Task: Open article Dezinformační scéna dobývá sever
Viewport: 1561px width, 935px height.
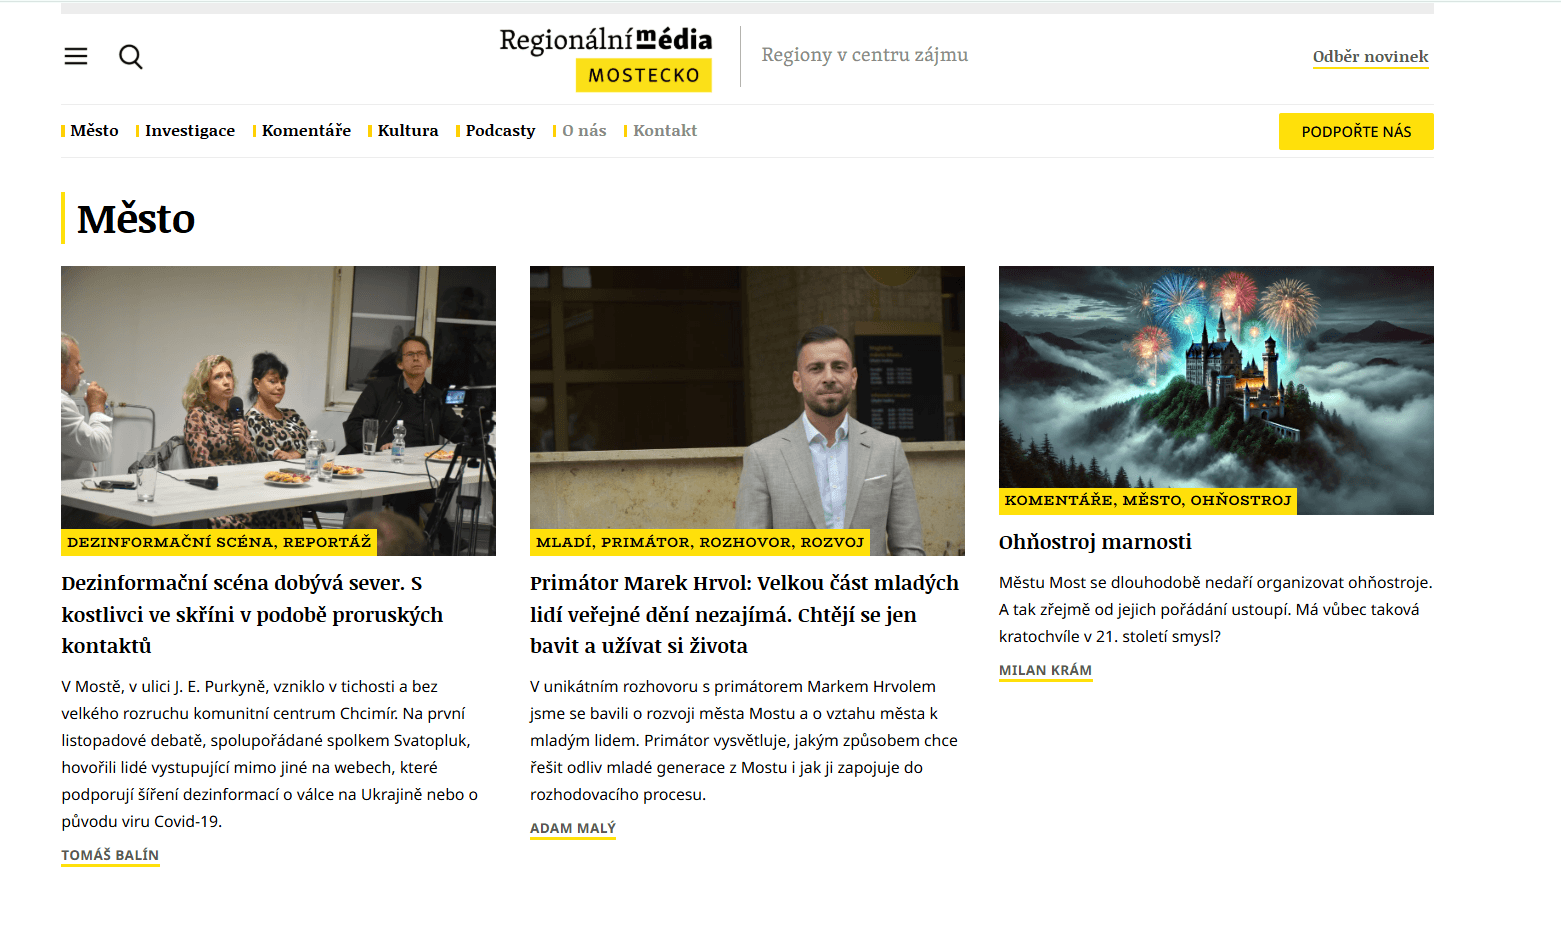Action: coord(252,614)
